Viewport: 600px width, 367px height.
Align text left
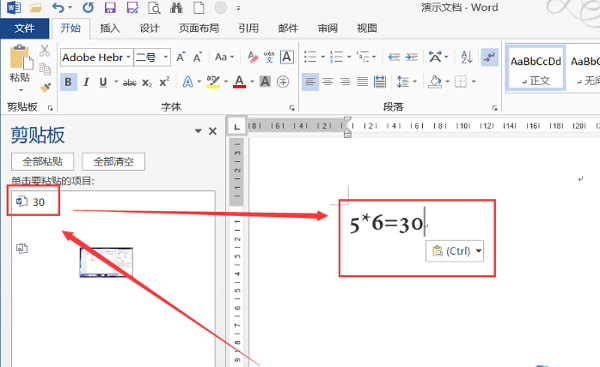310,82
